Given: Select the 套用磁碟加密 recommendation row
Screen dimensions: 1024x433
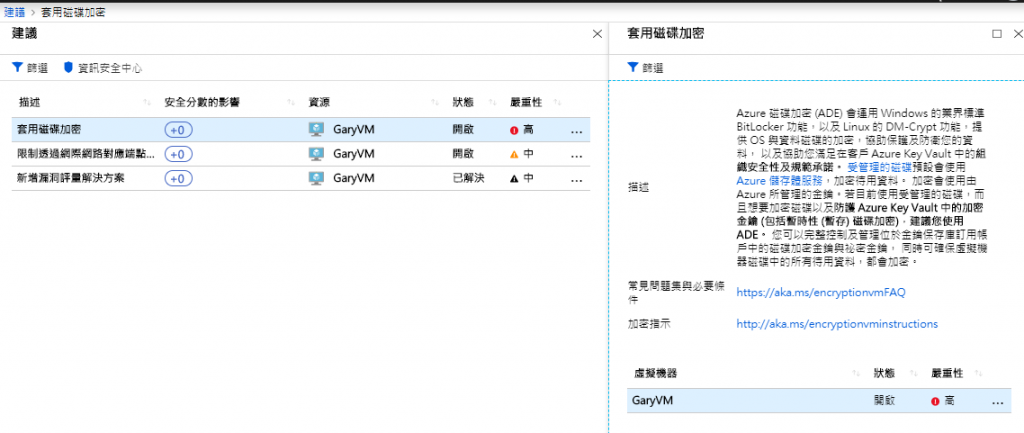Looking at the screenshot, I should (301, 130).
